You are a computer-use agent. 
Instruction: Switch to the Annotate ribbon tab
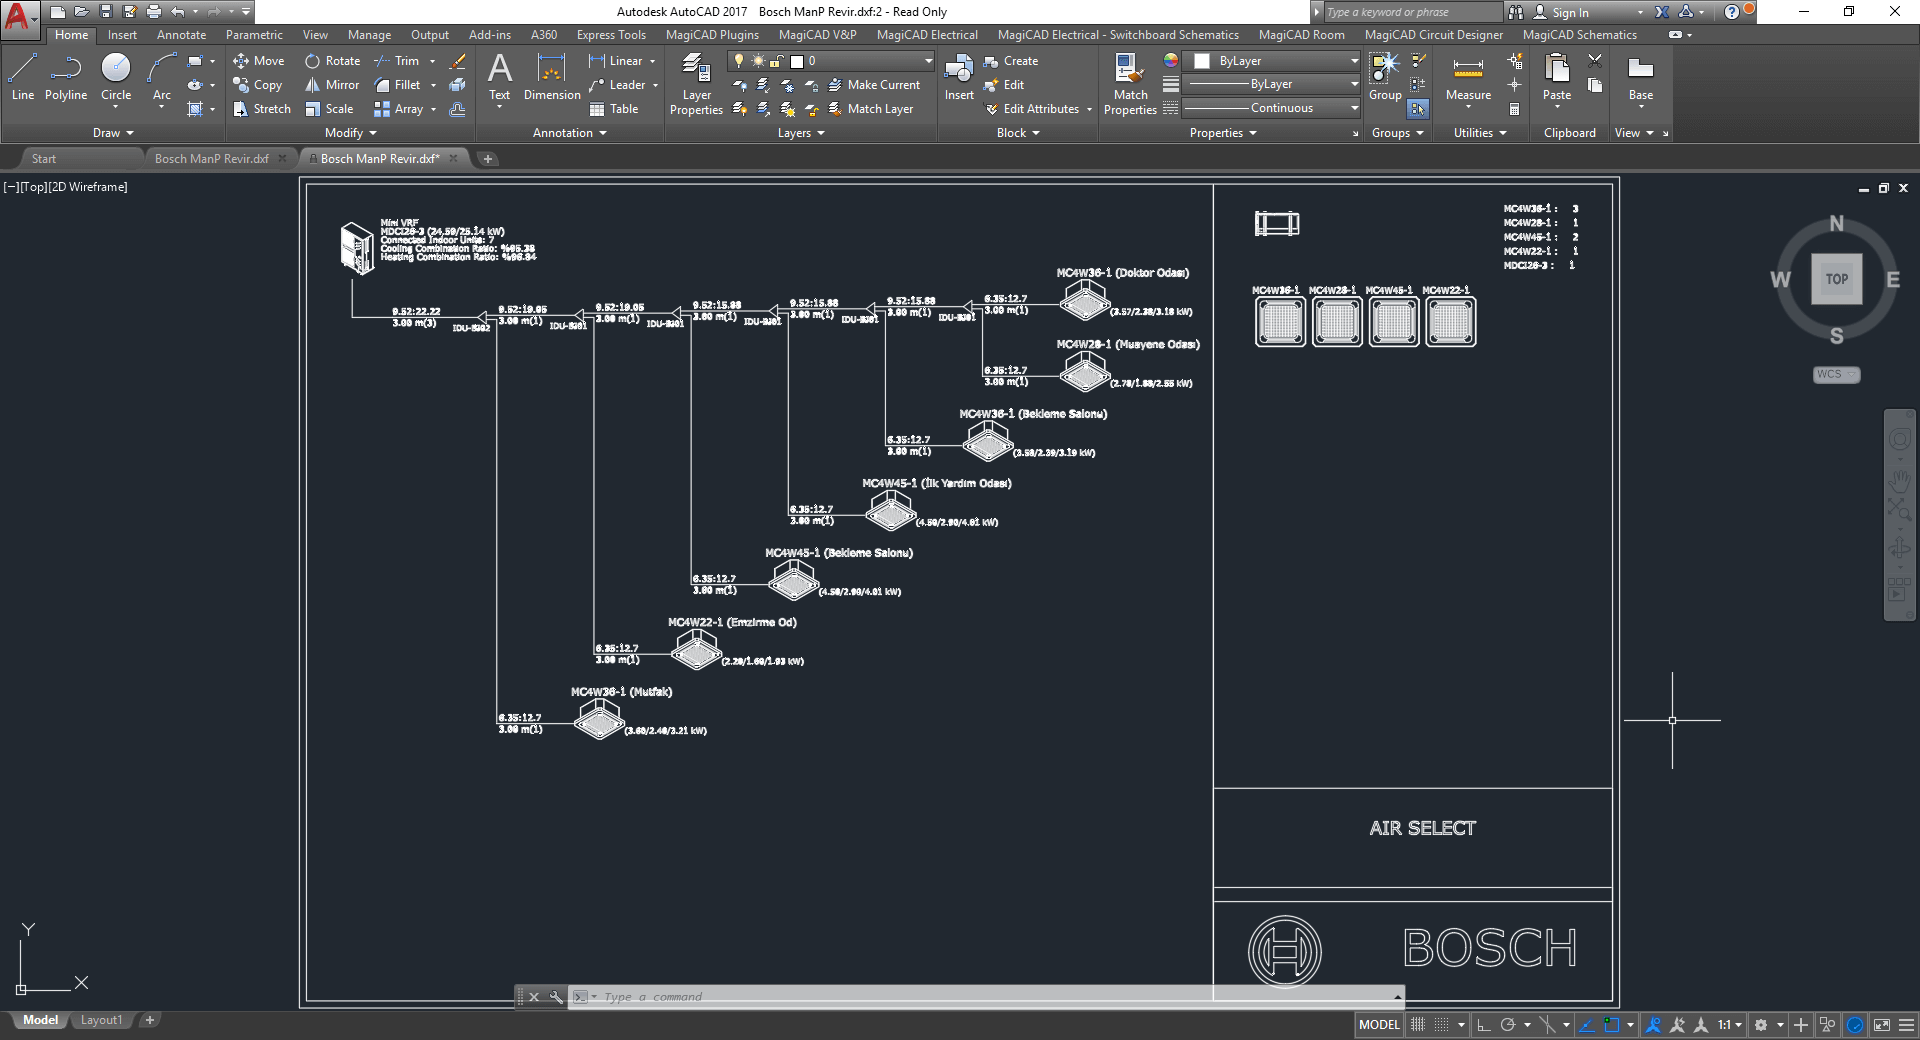(x=181, y=35)
